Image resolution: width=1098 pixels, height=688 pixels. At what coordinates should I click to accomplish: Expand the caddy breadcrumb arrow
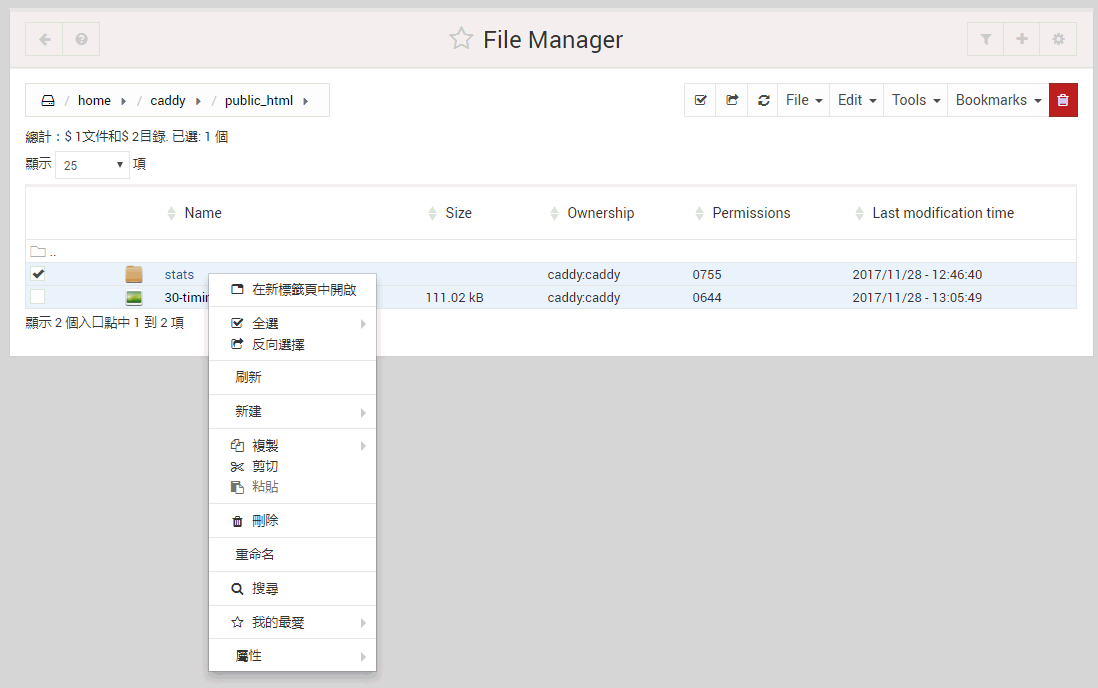(198, 101)
